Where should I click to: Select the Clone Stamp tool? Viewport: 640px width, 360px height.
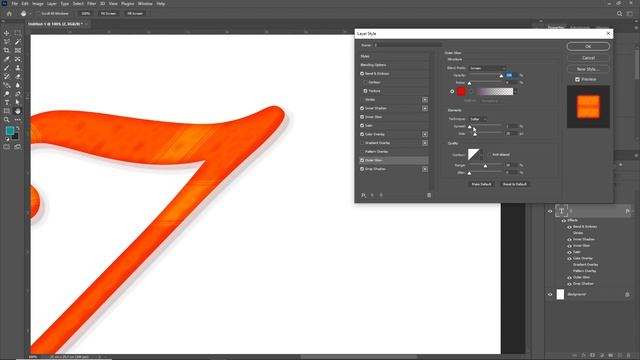pos(18,68)
